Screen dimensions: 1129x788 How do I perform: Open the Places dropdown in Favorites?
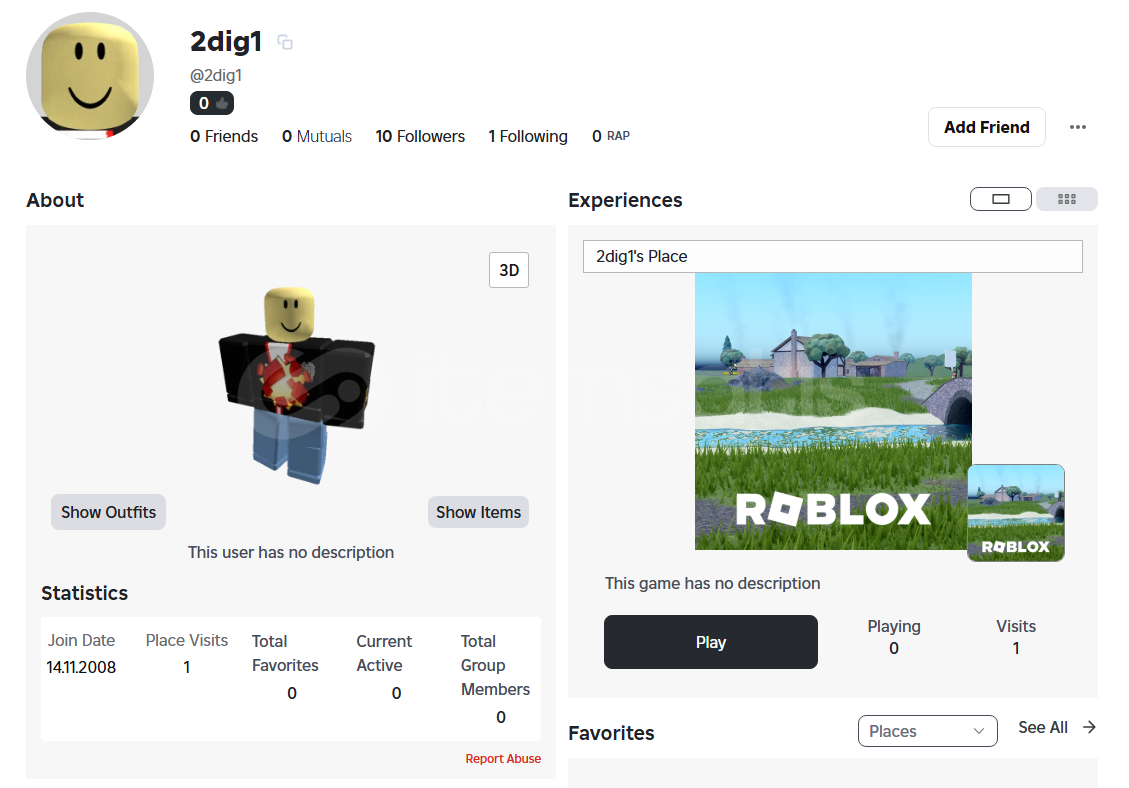coord(927,731)
